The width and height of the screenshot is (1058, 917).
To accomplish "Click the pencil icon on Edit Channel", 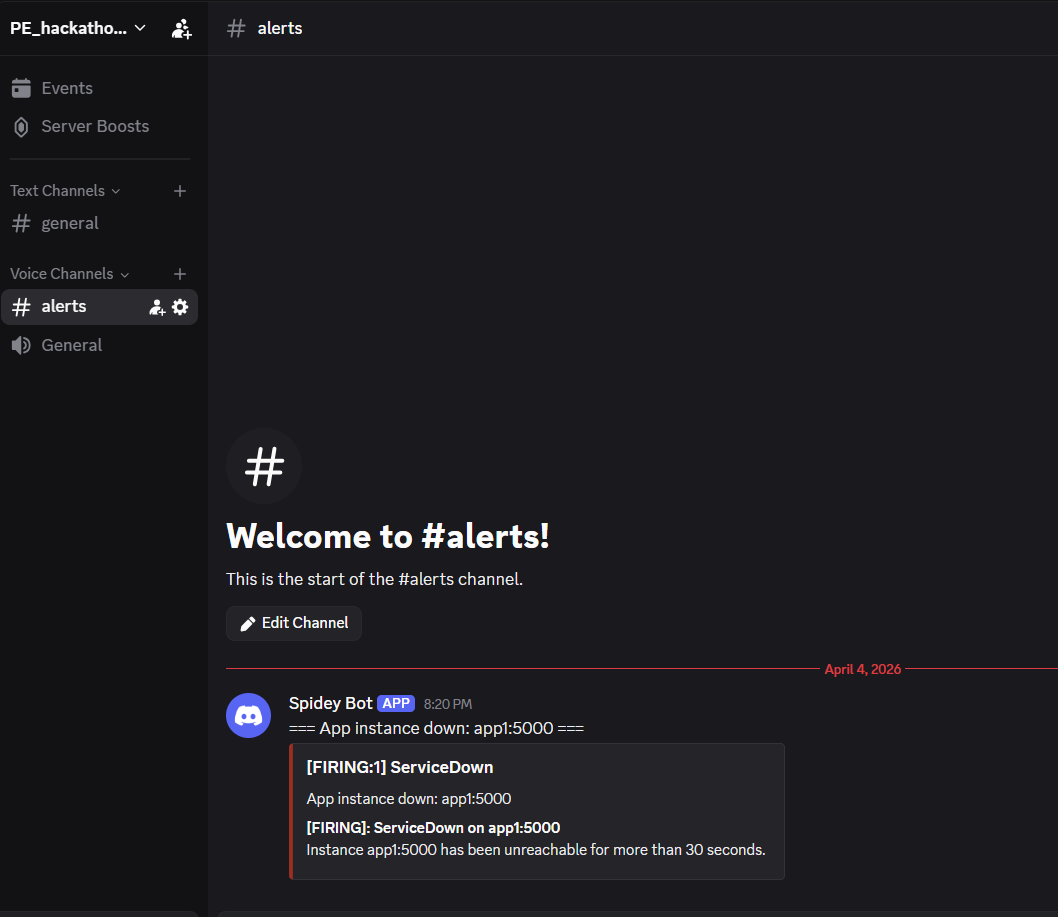I will coord(248,624).
